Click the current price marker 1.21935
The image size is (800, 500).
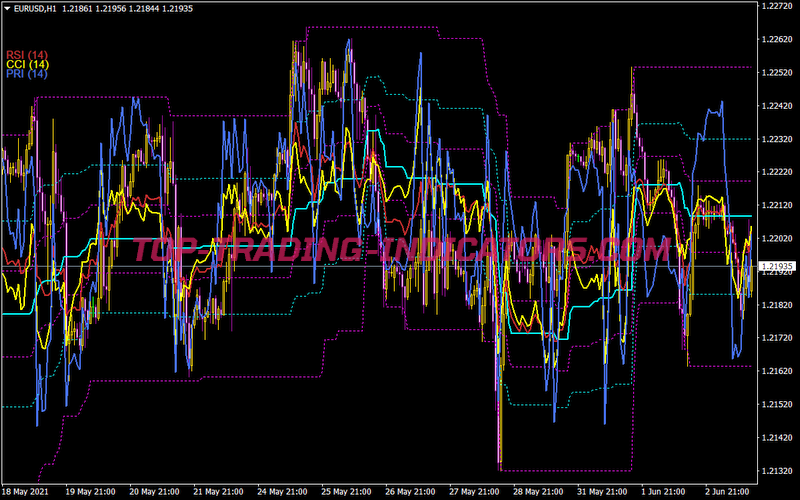pos(778,266)
